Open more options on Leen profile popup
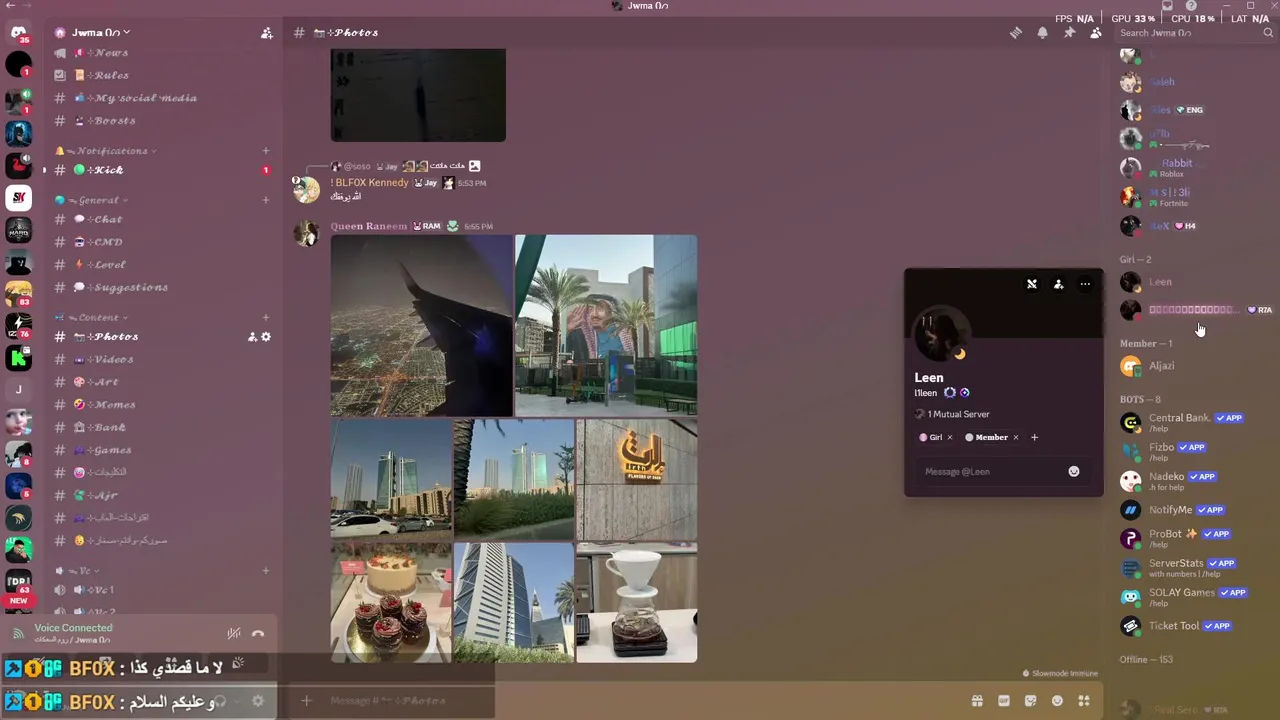This screenshot has width=1280, height=720. tap(1085, 284)
